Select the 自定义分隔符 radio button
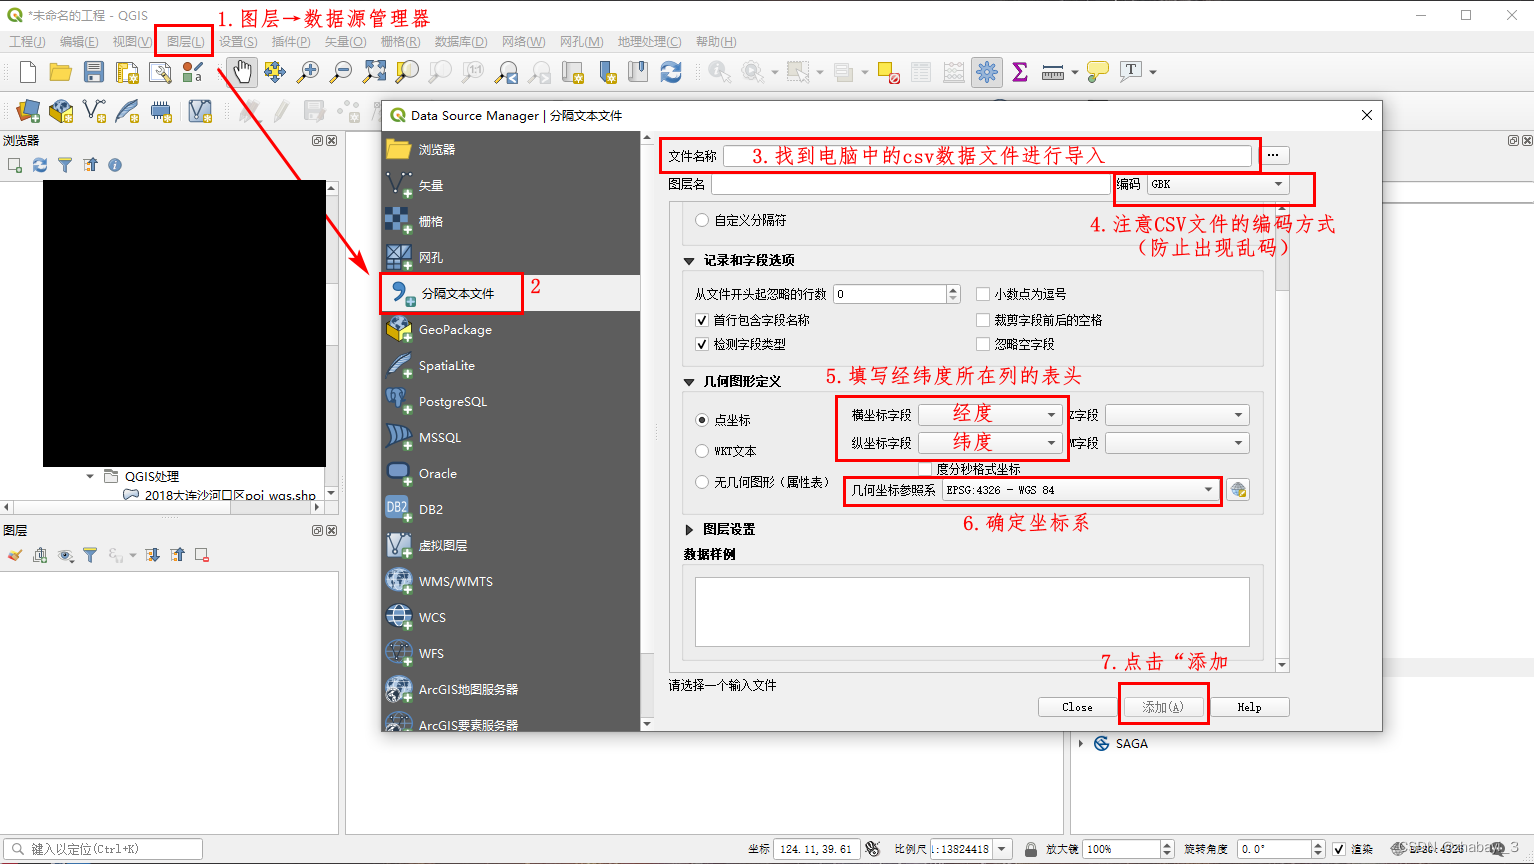This screenshot has width=1534, height=864. point(702,220)
